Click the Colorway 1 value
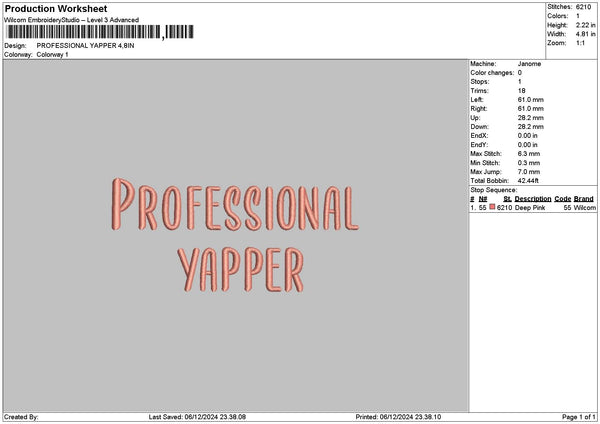This screenshot has width=600, height=424. 52,54
